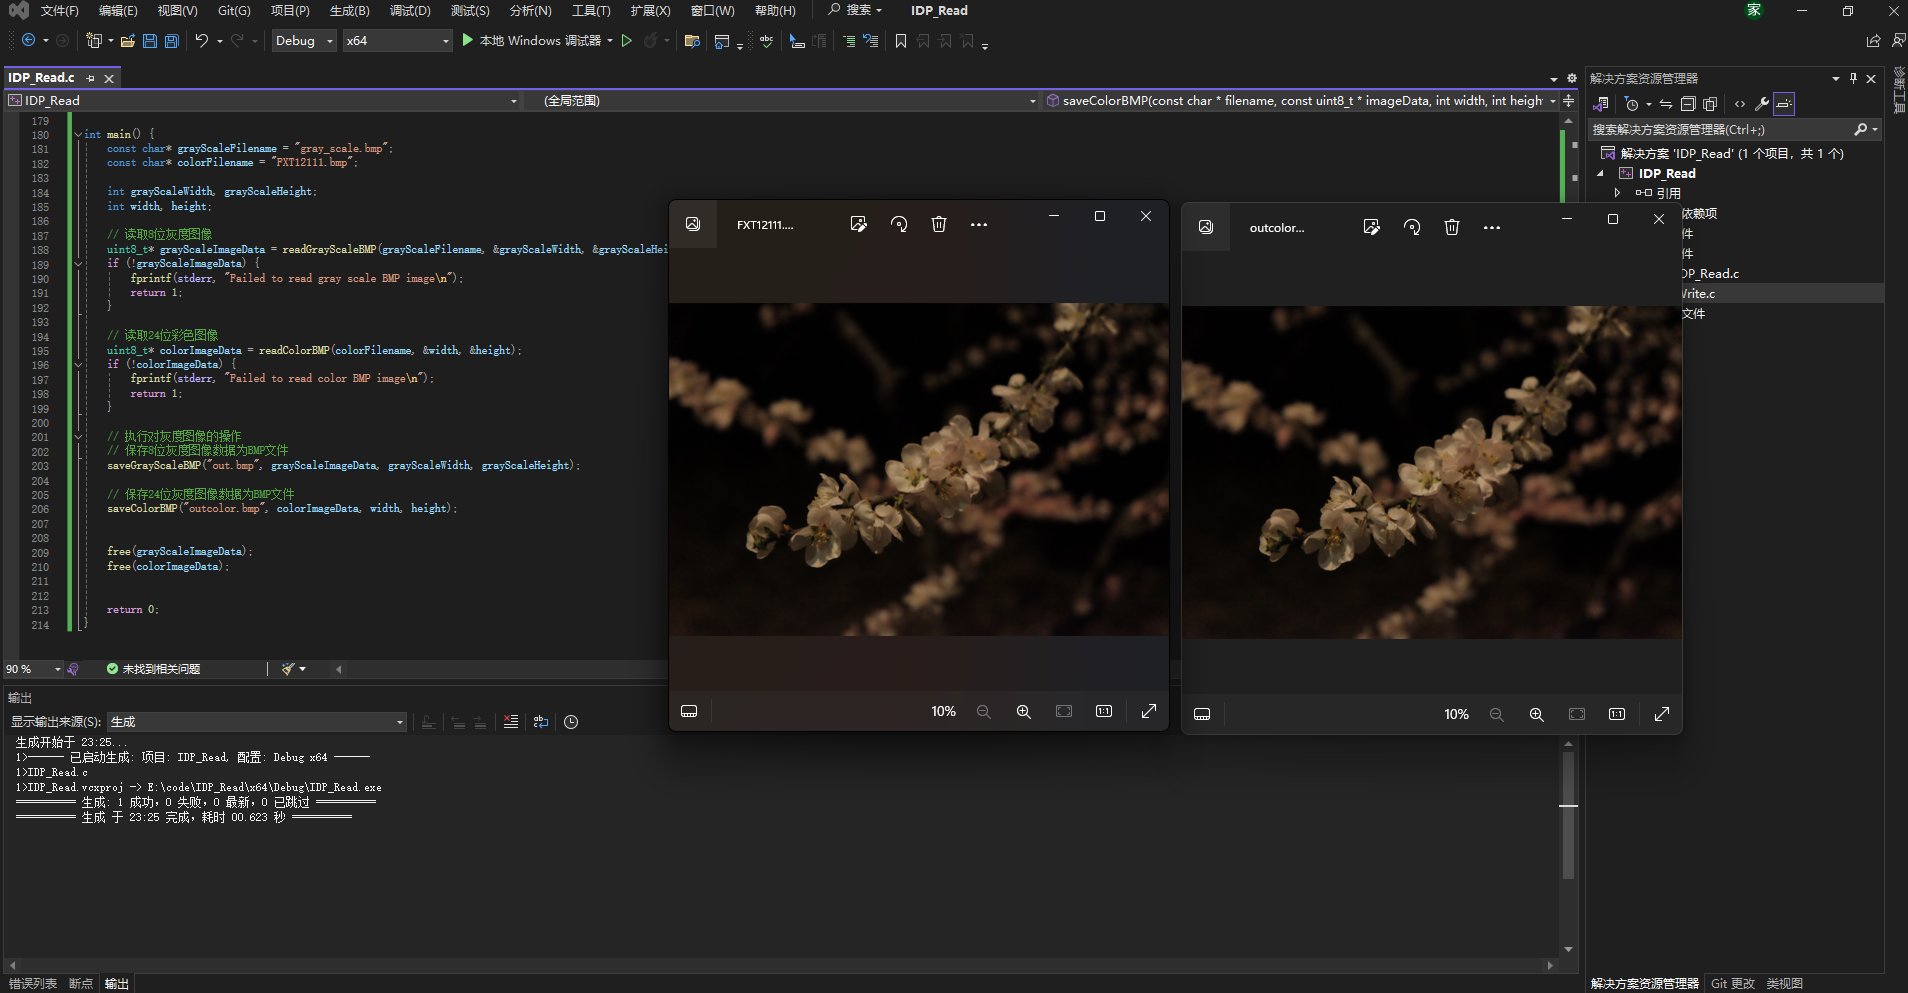Open the IDP_Read project scope dropdown
Image resolution: width=1908 pixels, height=993 pixels.
(263, 101)
